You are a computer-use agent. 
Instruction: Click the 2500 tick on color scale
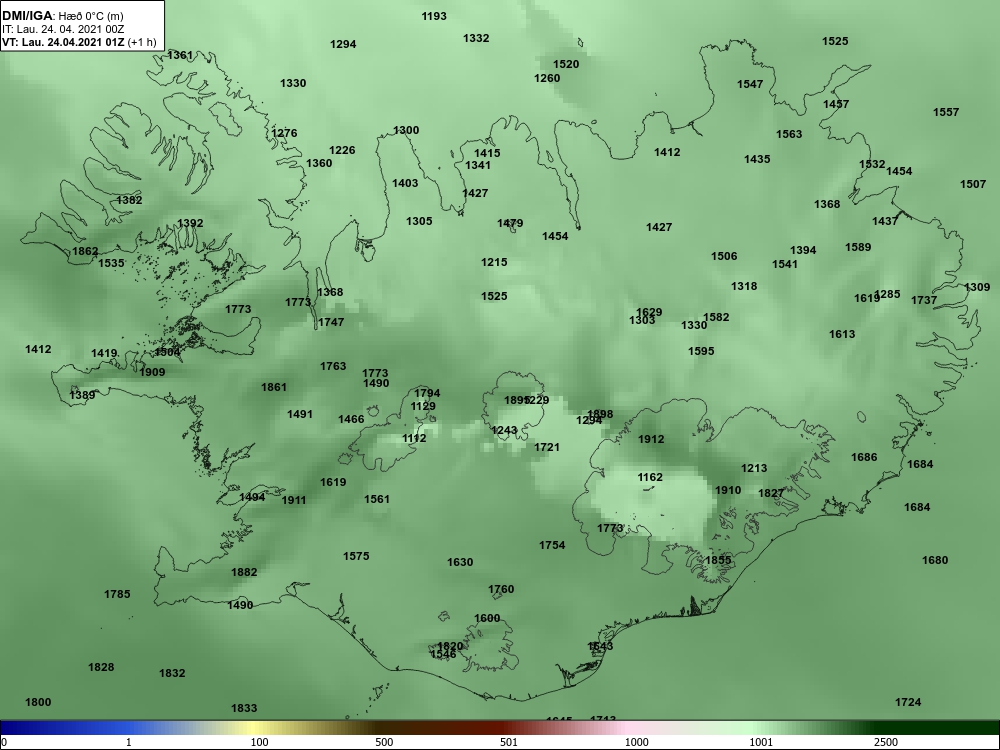pyautogui.click(x=886, y=742)
